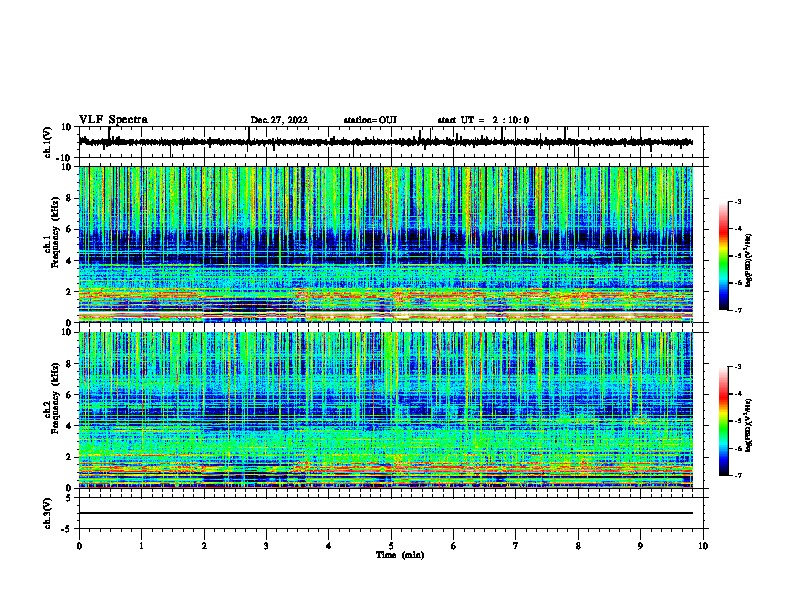Click the "ch.3(V)" axis label
The height and width of the screenshot is (612, 792).
coord(48,513)
